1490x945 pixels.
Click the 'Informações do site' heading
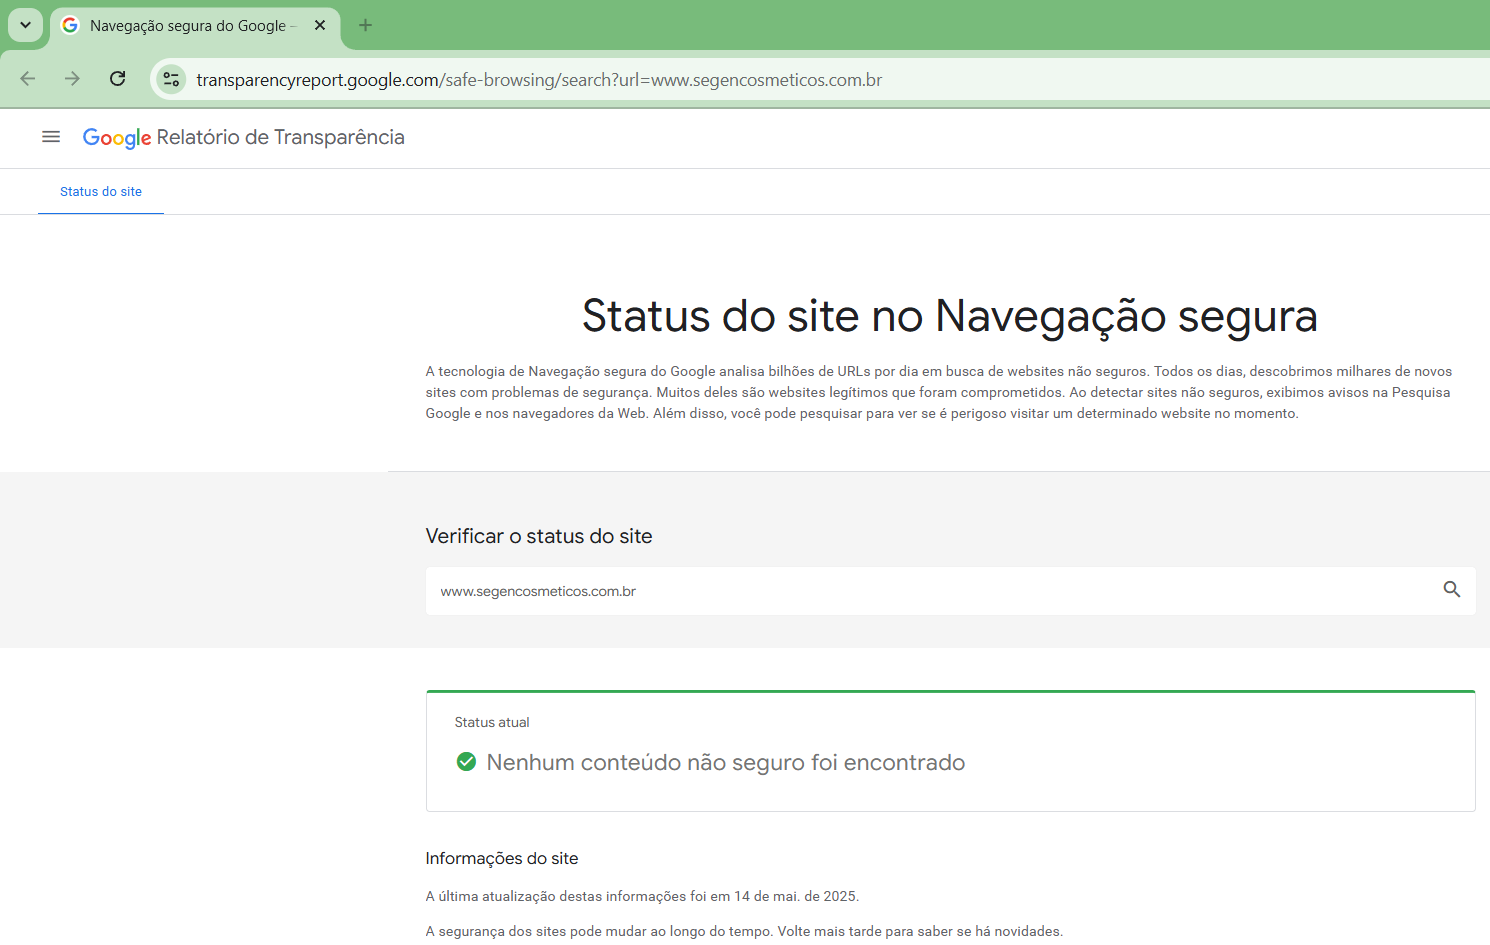[502, 858]
